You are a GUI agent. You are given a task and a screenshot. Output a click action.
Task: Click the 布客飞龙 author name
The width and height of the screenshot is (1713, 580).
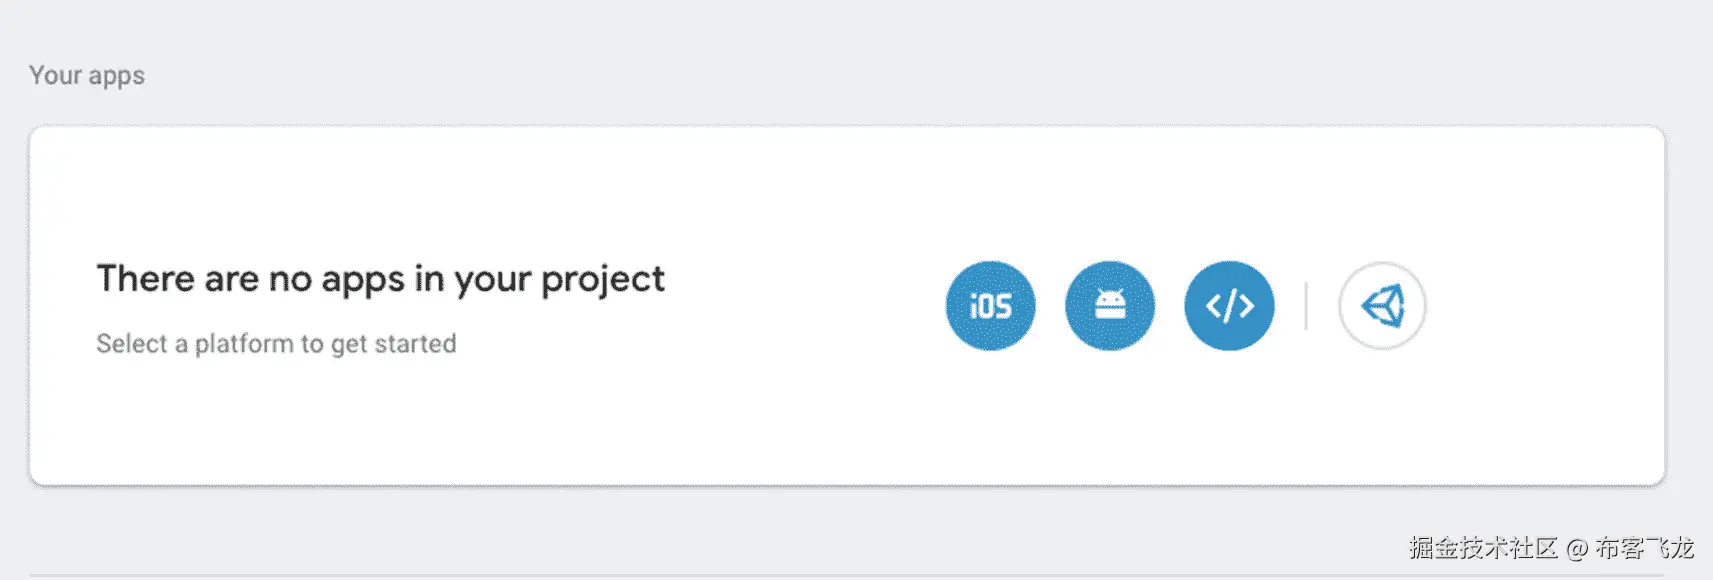pos(1644,548)
